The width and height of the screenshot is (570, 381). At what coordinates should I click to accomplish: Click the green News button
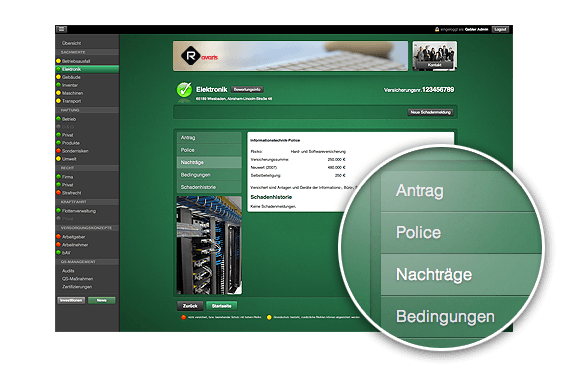[101, 300]
